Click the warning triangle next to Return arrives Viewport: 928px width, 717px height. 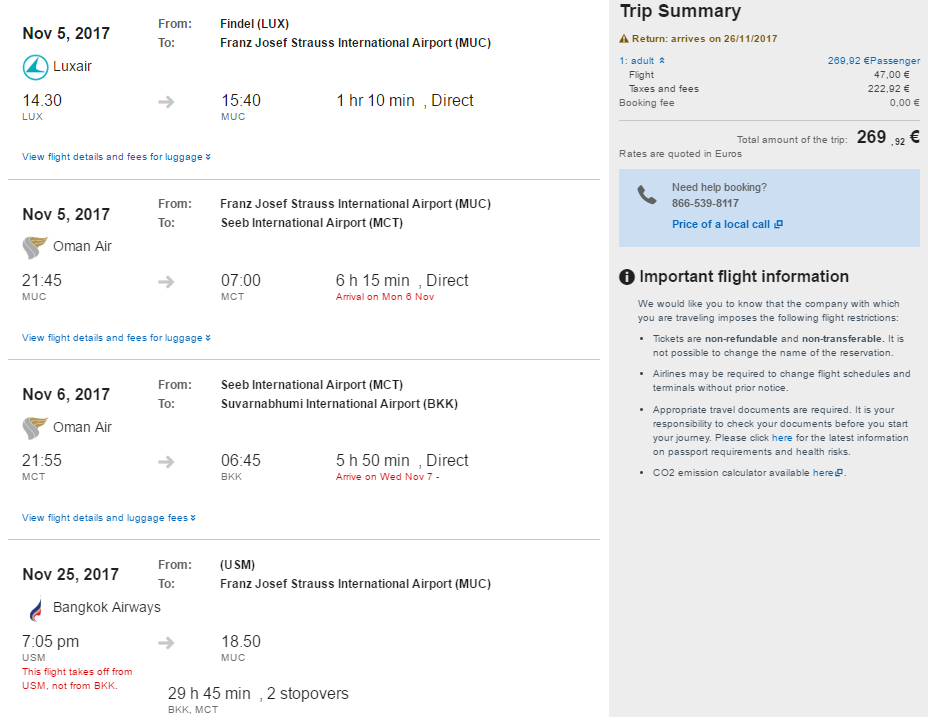(624, 38)
